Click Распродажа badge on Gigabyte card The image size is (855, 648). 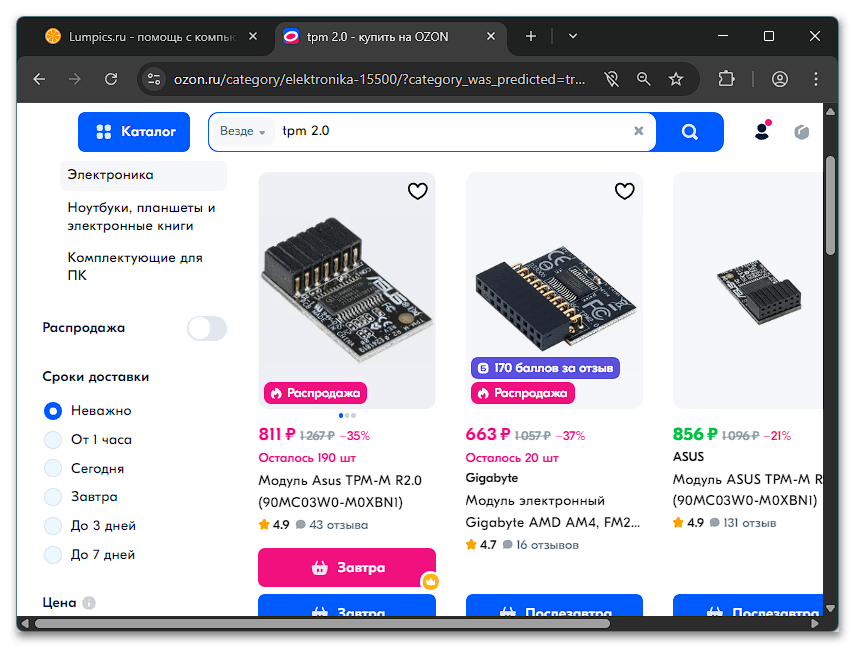click(523, 393)
